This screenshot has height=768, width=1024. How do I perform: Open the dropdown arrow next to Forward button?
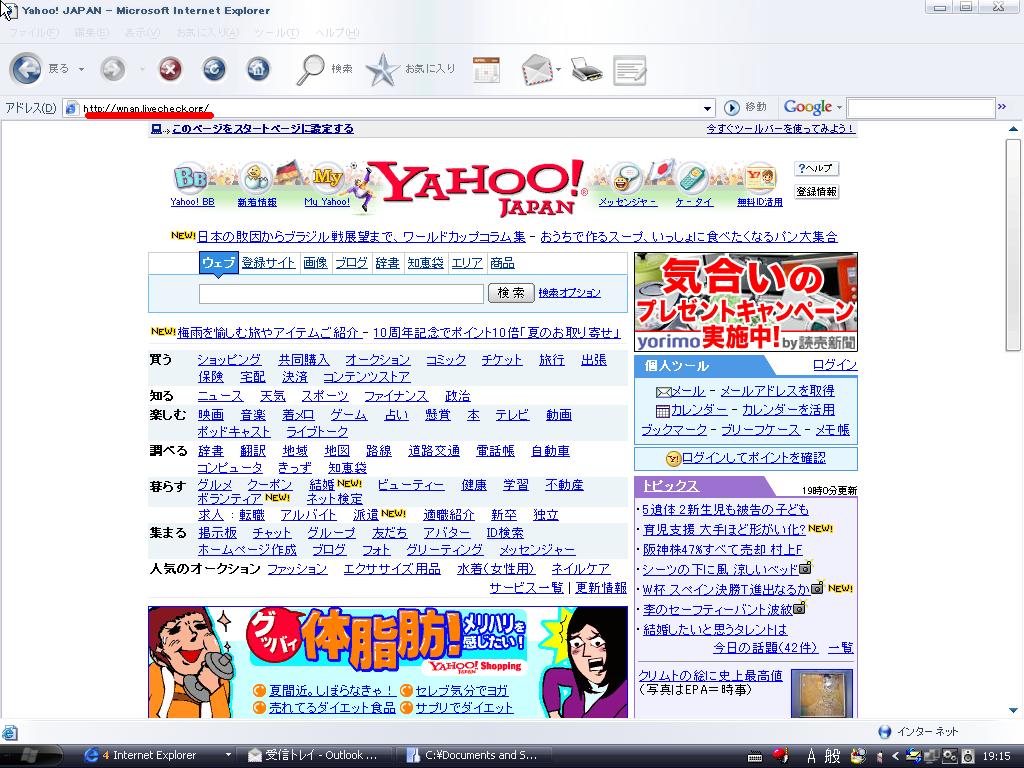click(x=142, y=69)
